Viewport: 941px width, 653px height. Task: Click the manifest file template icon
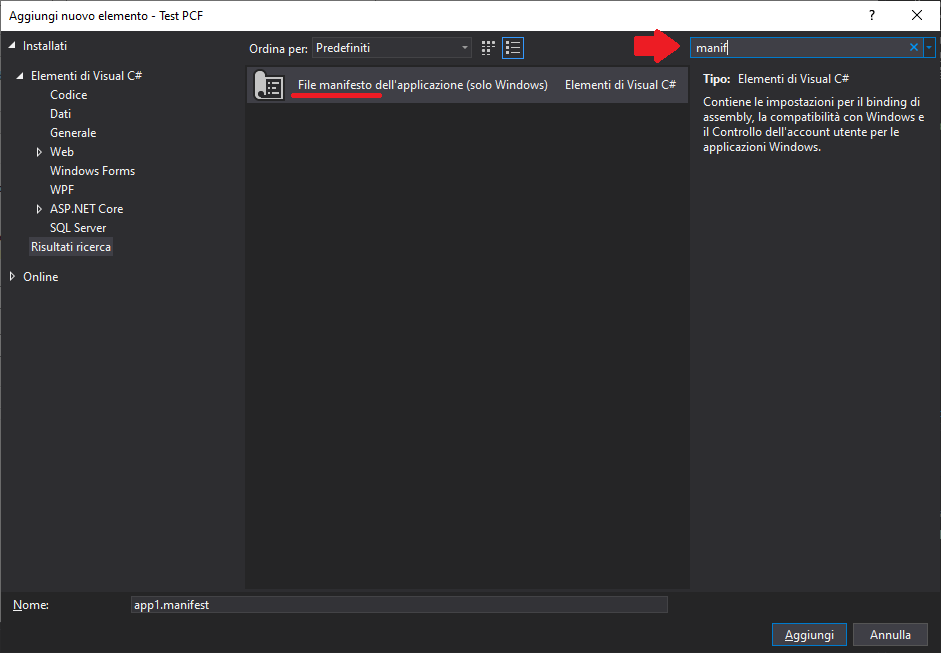(x=269, y=86)
